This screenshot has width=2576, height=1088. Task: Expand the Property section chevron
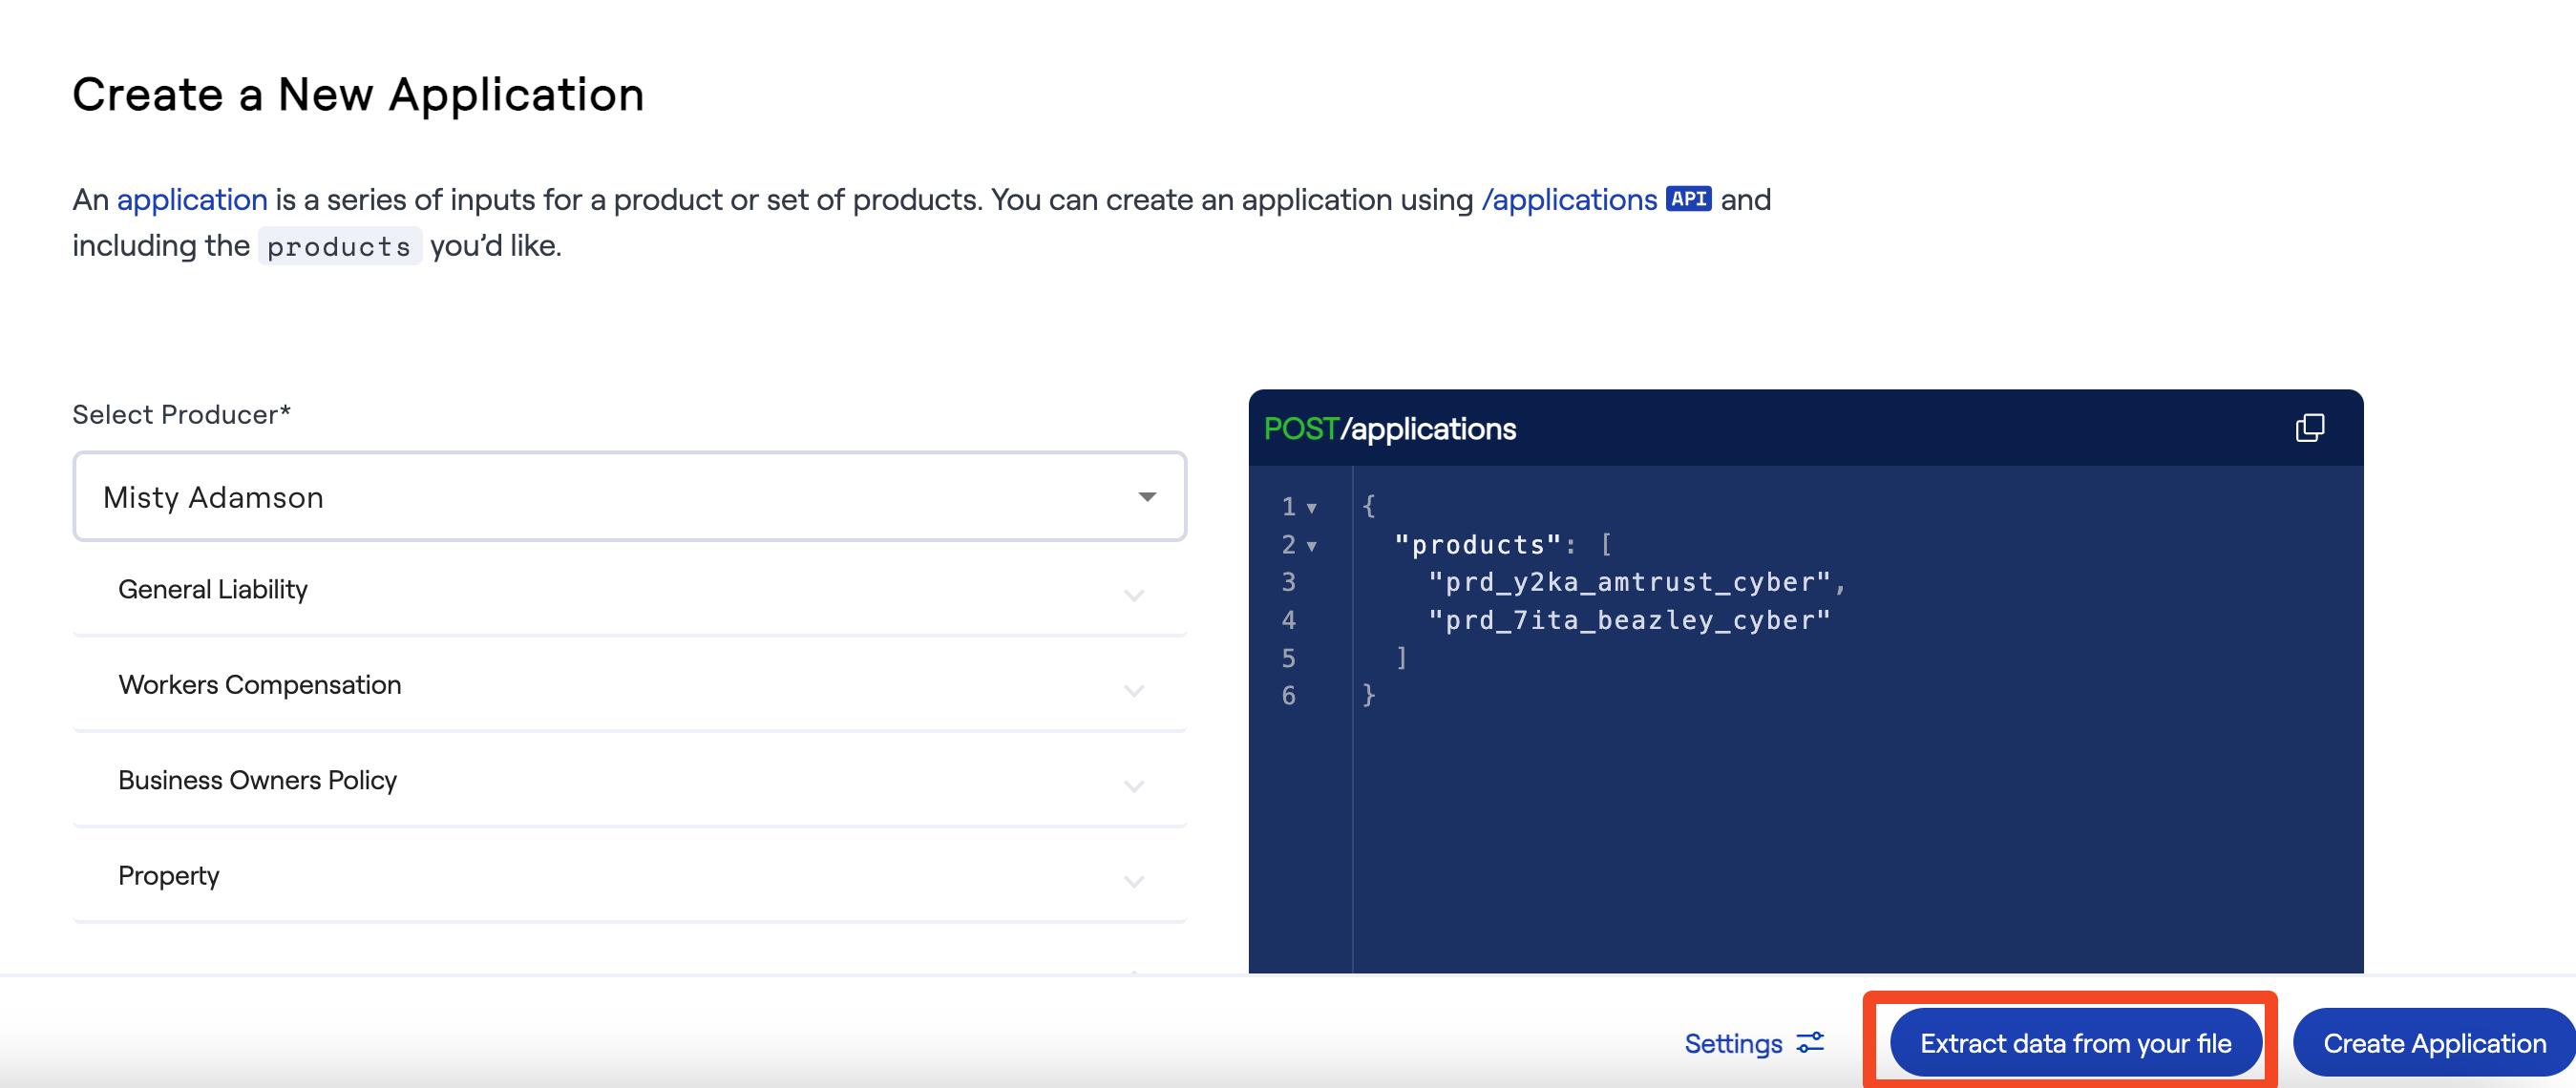click(x=1133, y=881)
